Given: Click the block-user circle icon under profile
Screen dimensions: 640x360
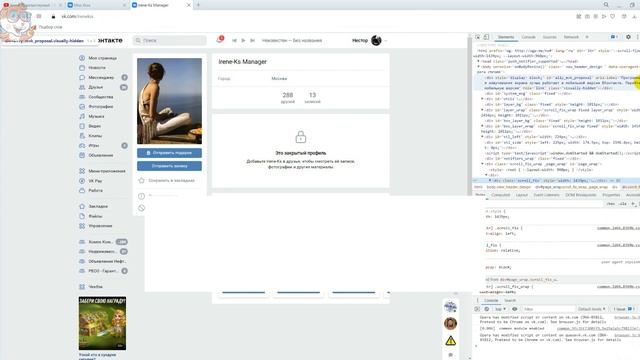Looking at the screenshot, I should coord(142,208).
